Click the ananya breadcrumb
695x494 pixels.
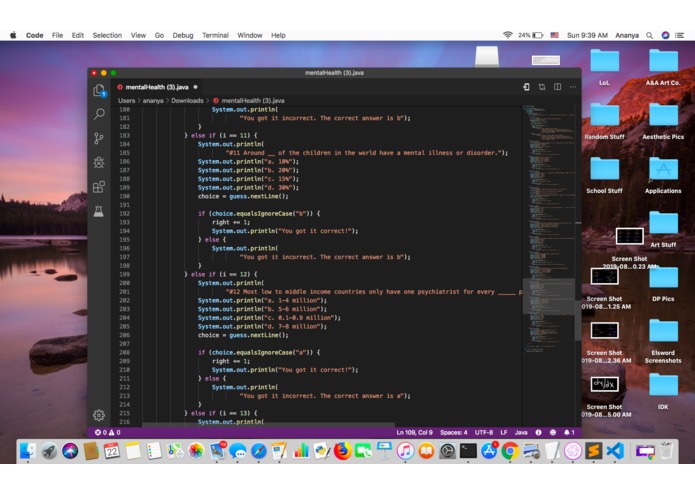(153, 101)
